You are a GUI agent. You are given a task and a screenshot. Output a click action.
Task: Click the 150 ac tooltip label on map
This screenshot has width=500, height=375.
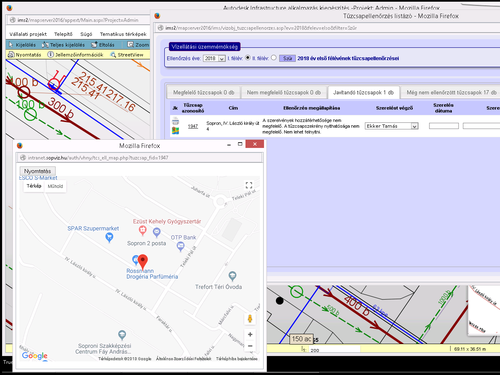[x=301, y=339]
